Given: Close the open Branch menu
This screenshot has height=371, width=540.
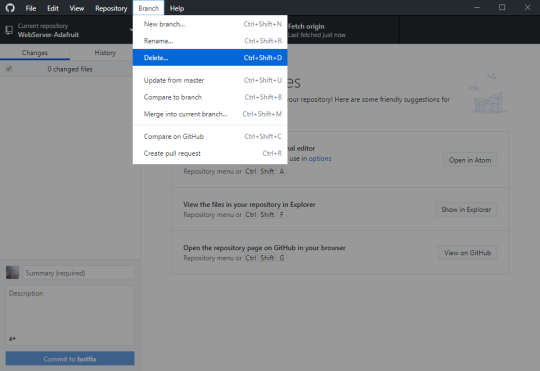Looking at the screenshot, I should pos(148,8).
